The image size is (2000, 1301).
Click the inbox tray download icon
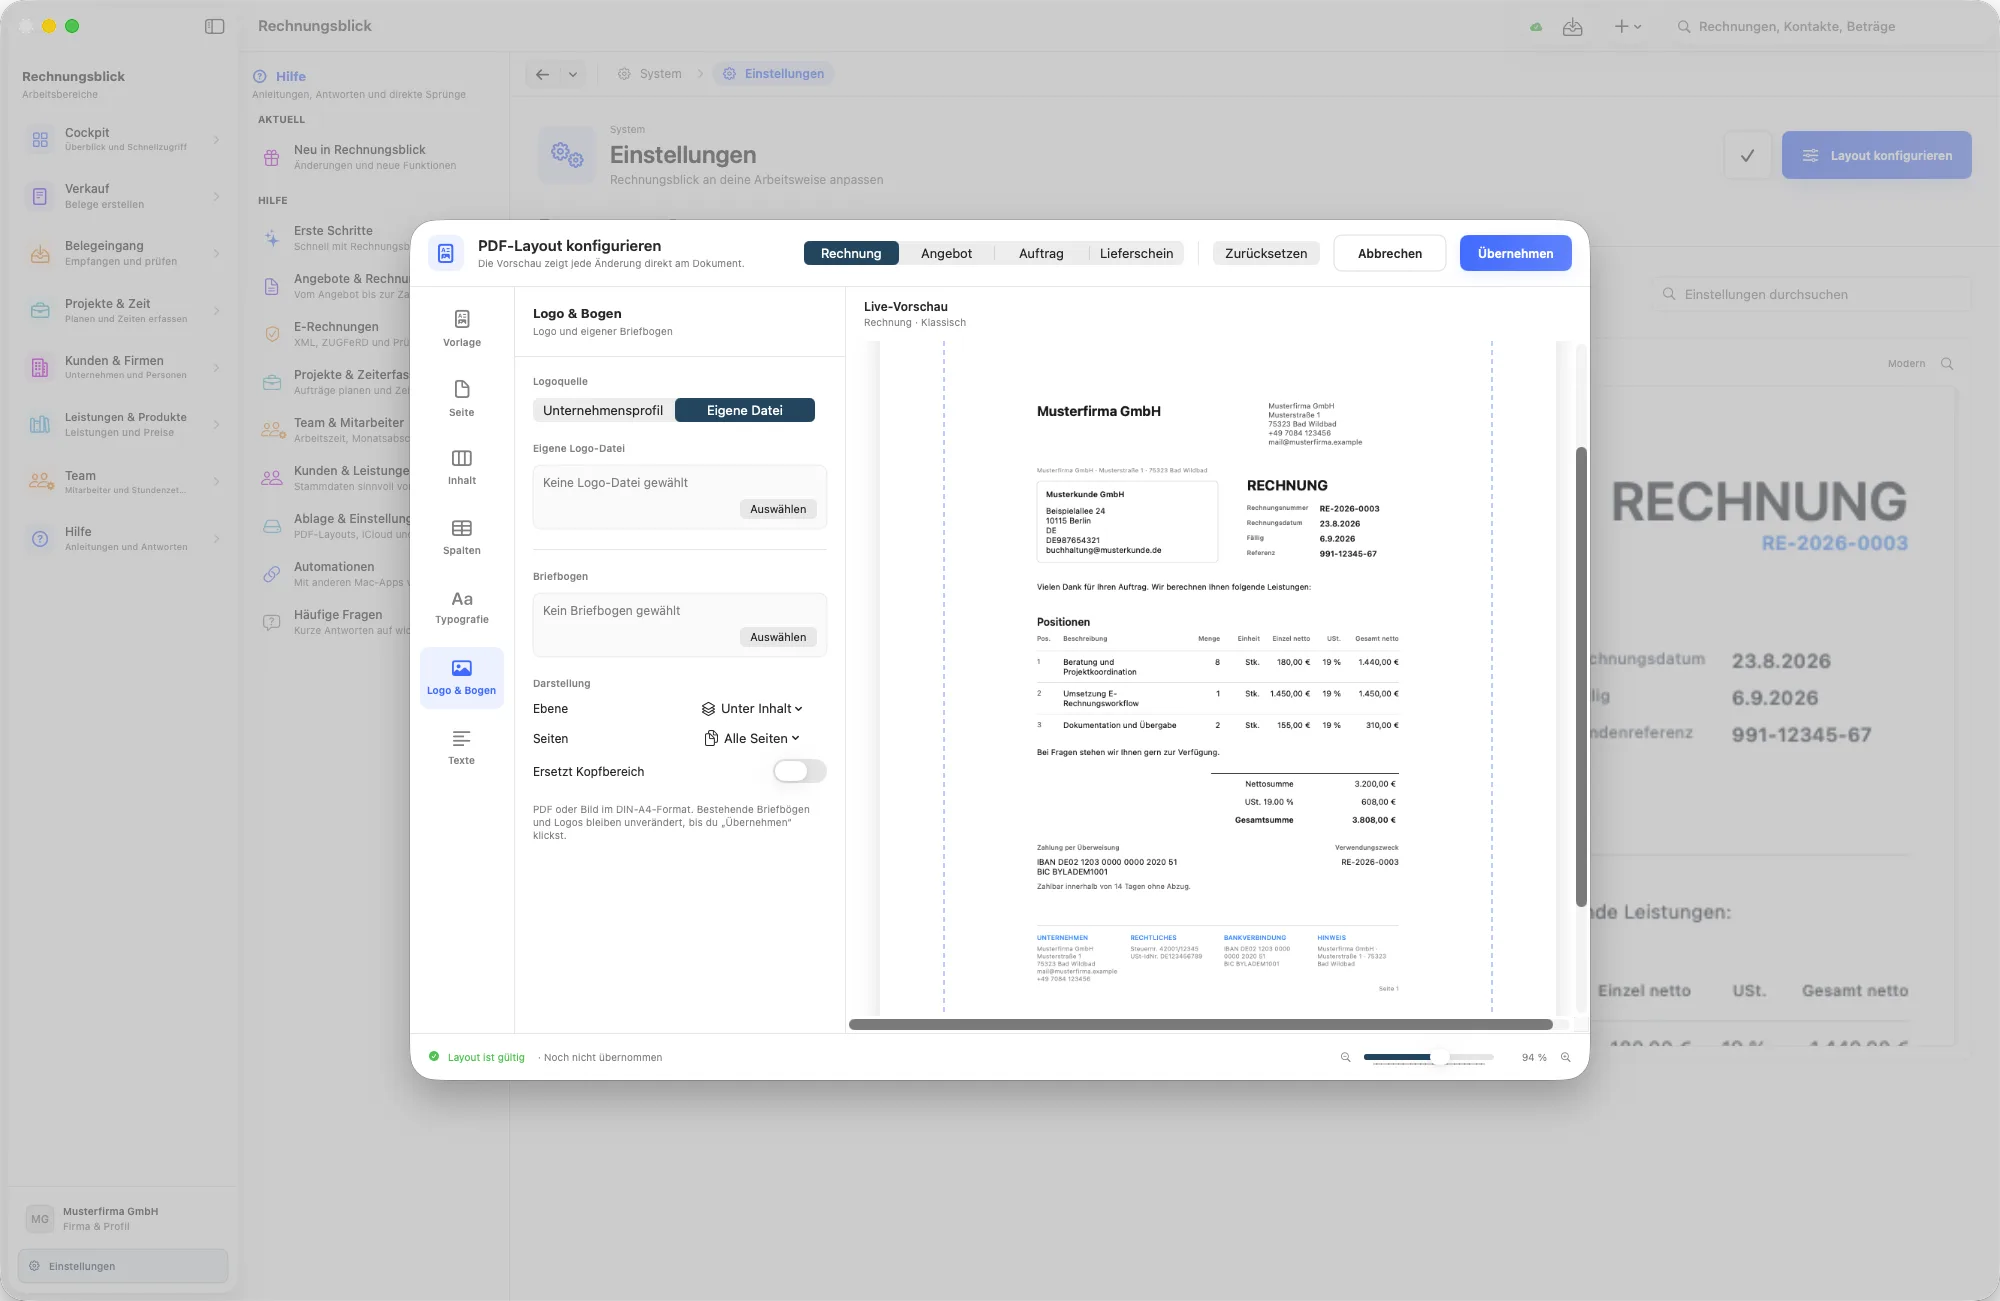[1573, 27]
